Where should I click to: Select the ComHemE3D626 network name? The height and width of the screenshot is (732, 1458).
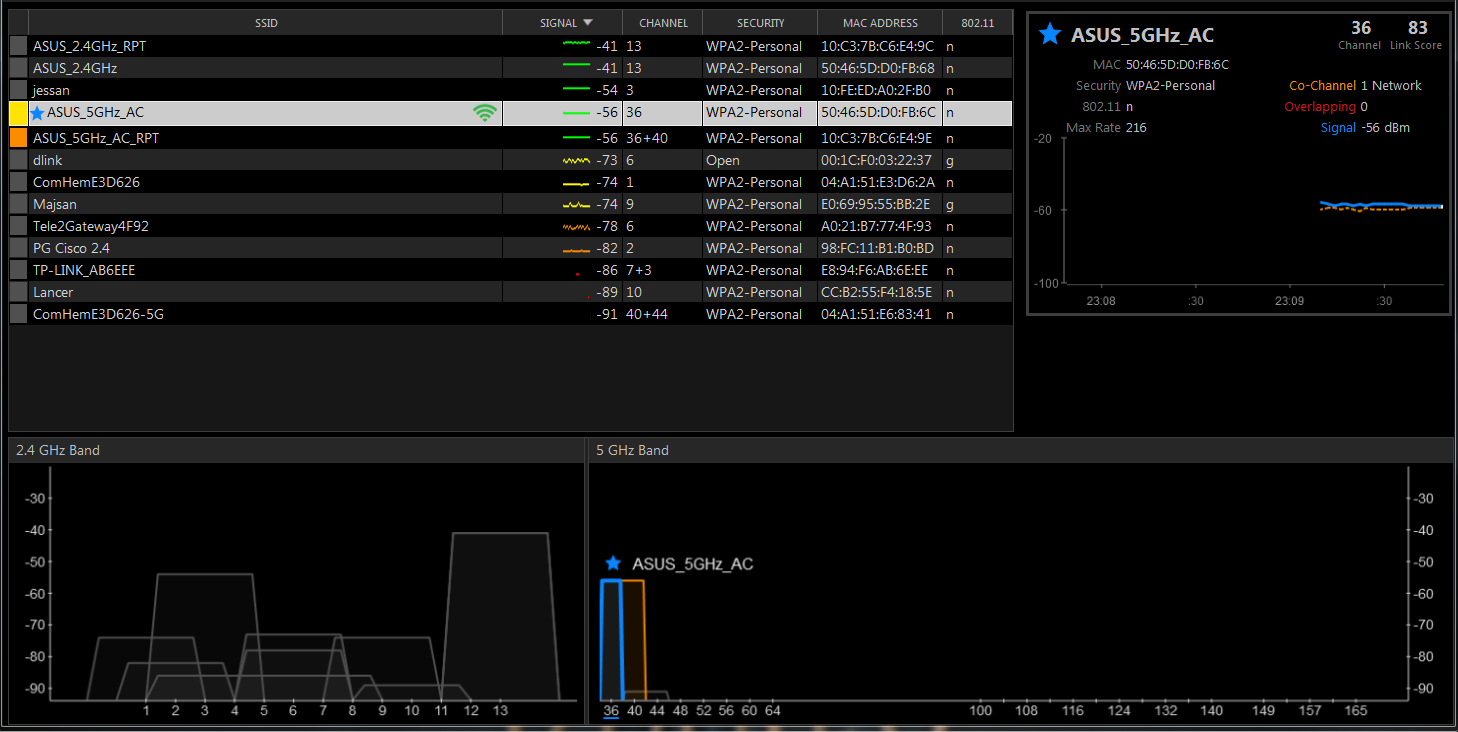[x=86, y=182]
